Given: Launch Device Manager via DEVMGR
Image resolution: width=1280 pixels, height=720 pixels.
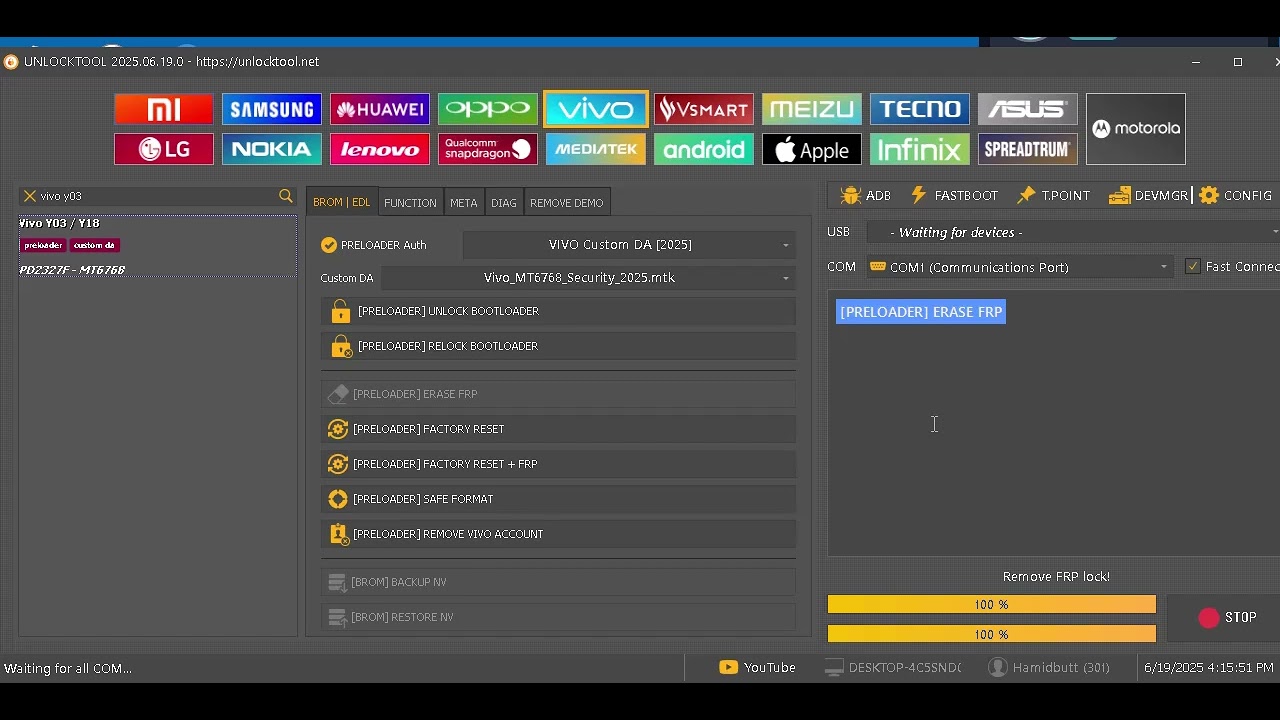Looking at the screenshot, I should click(x=1148, y=196).
